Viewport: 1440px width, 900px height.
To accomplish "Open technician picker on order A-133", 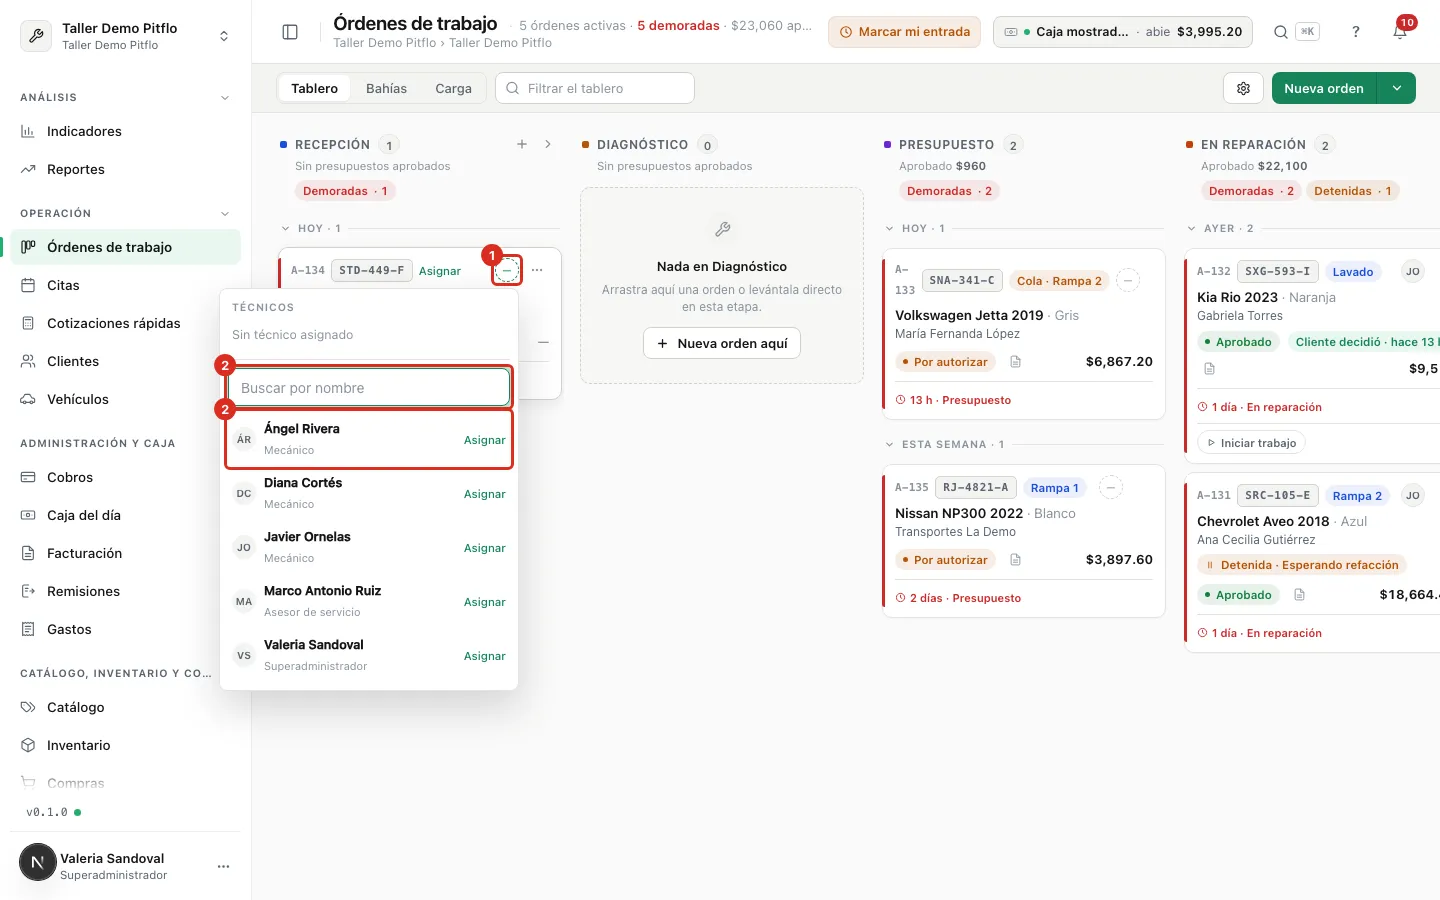I will (1127, 281).
